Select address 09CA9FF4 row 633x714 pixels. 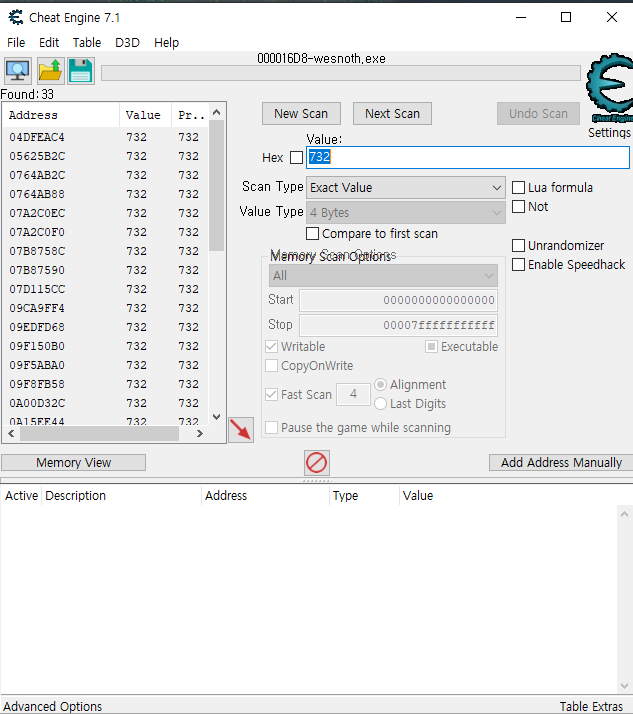[106, 308]
